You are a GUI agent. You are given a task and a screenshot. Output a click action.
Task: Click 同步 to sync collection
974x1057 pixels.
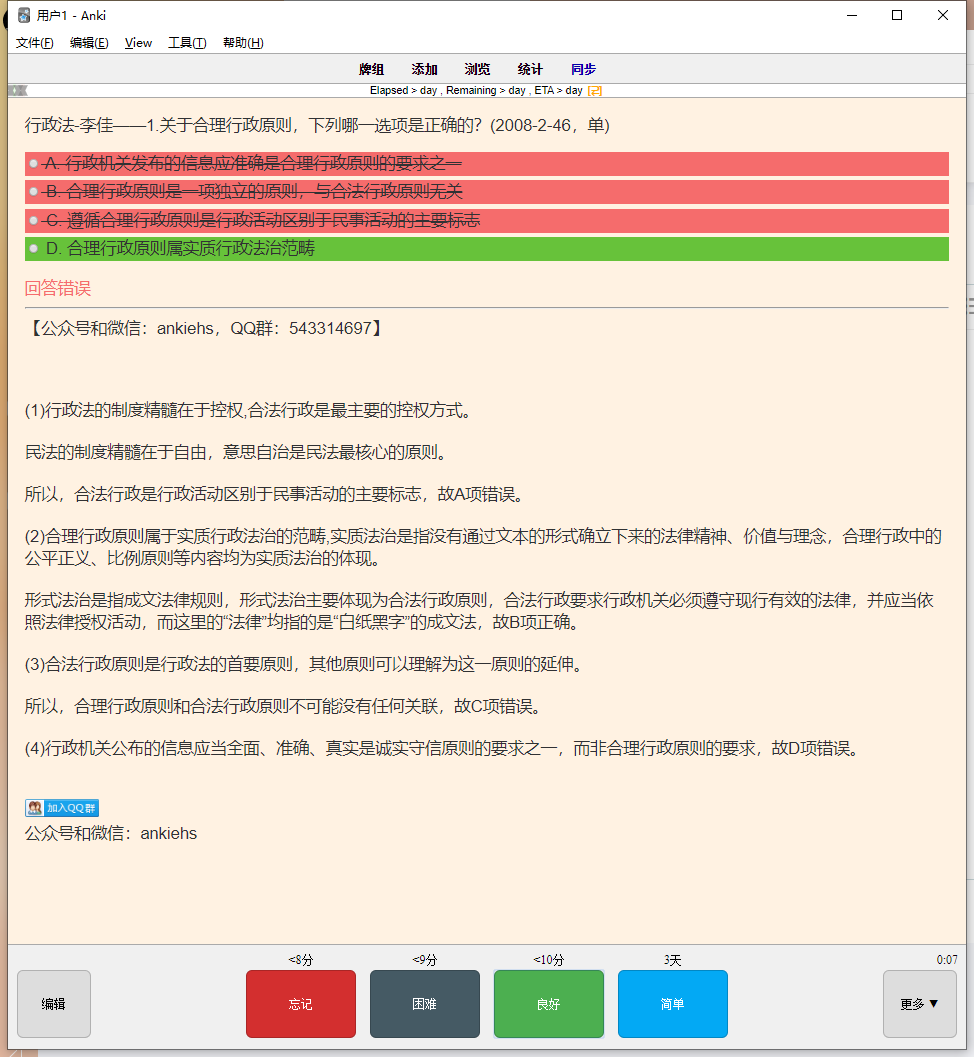click(583, 69)
